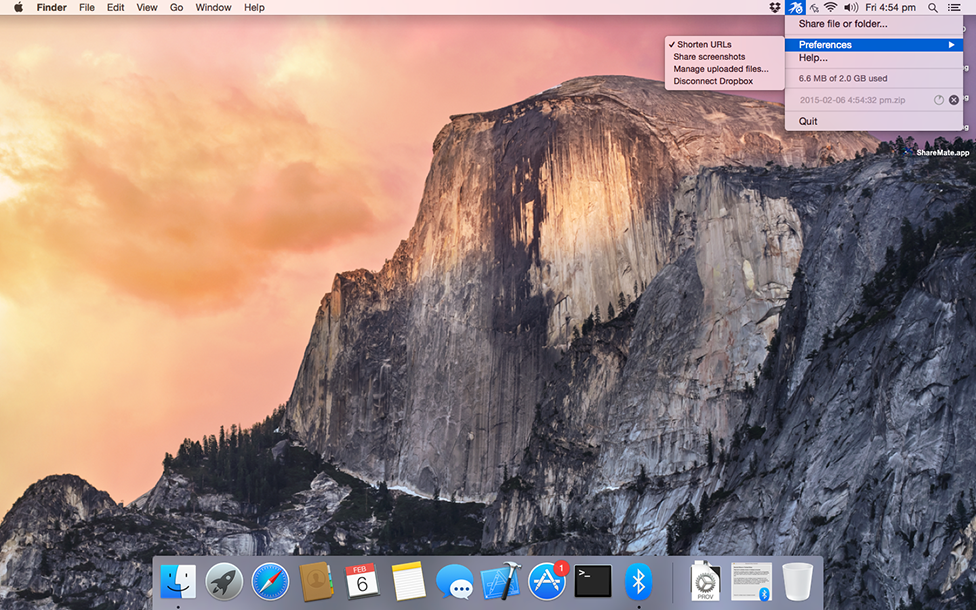The height and width of the screenshot is (610, 976).
Task: Open the View menu
Action: coord(147,7)
